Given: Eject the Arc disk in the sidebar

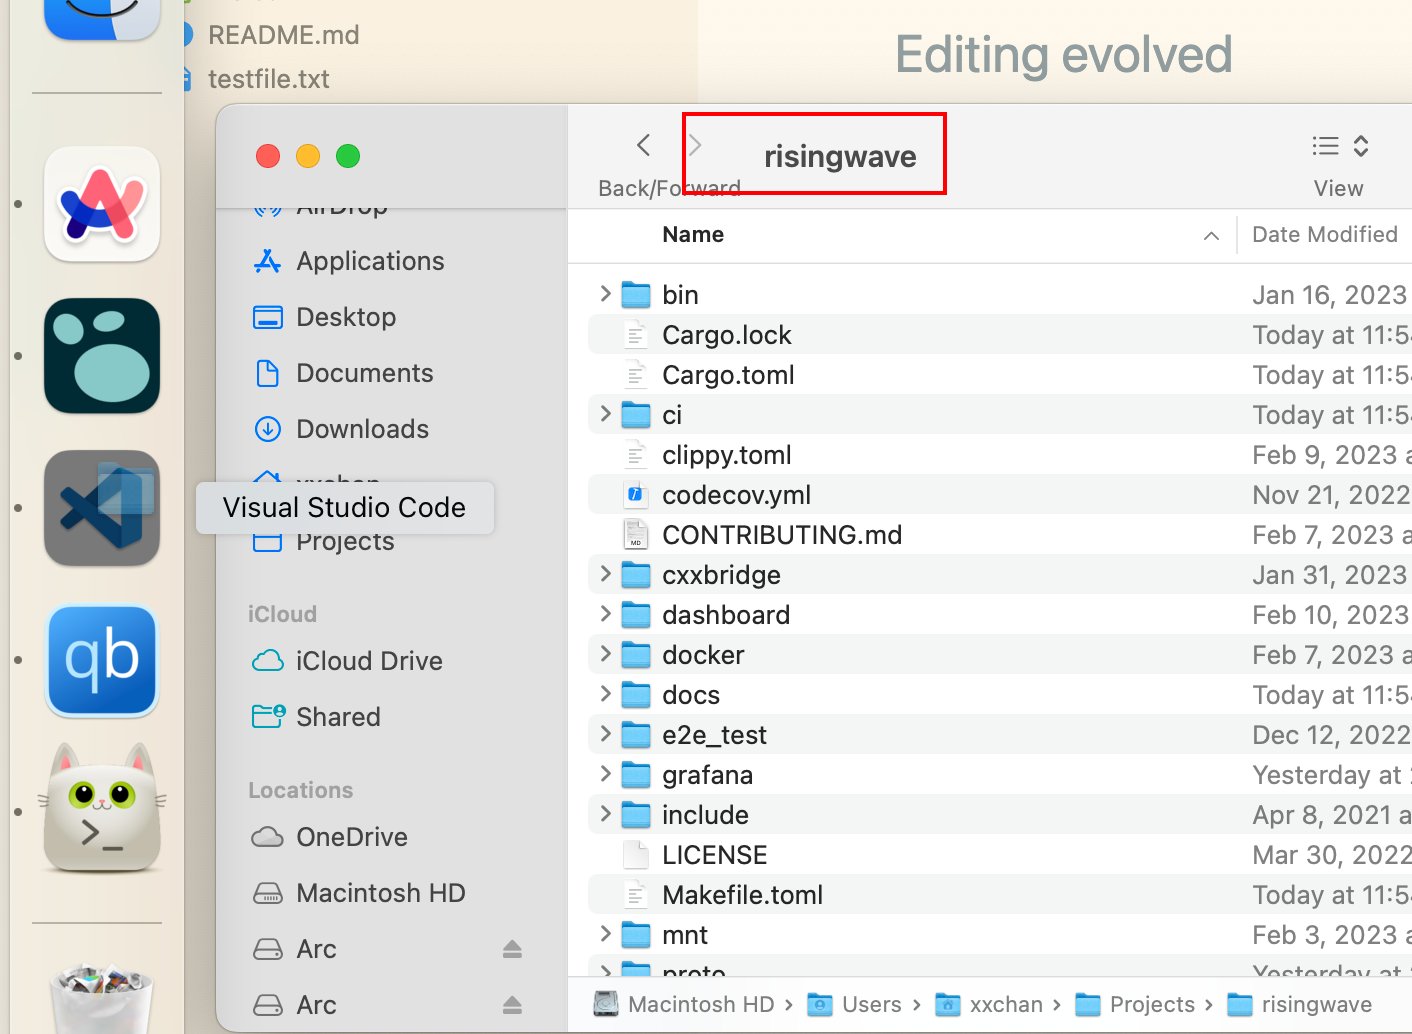Looking at the screenshot, I should coord(512,948).
